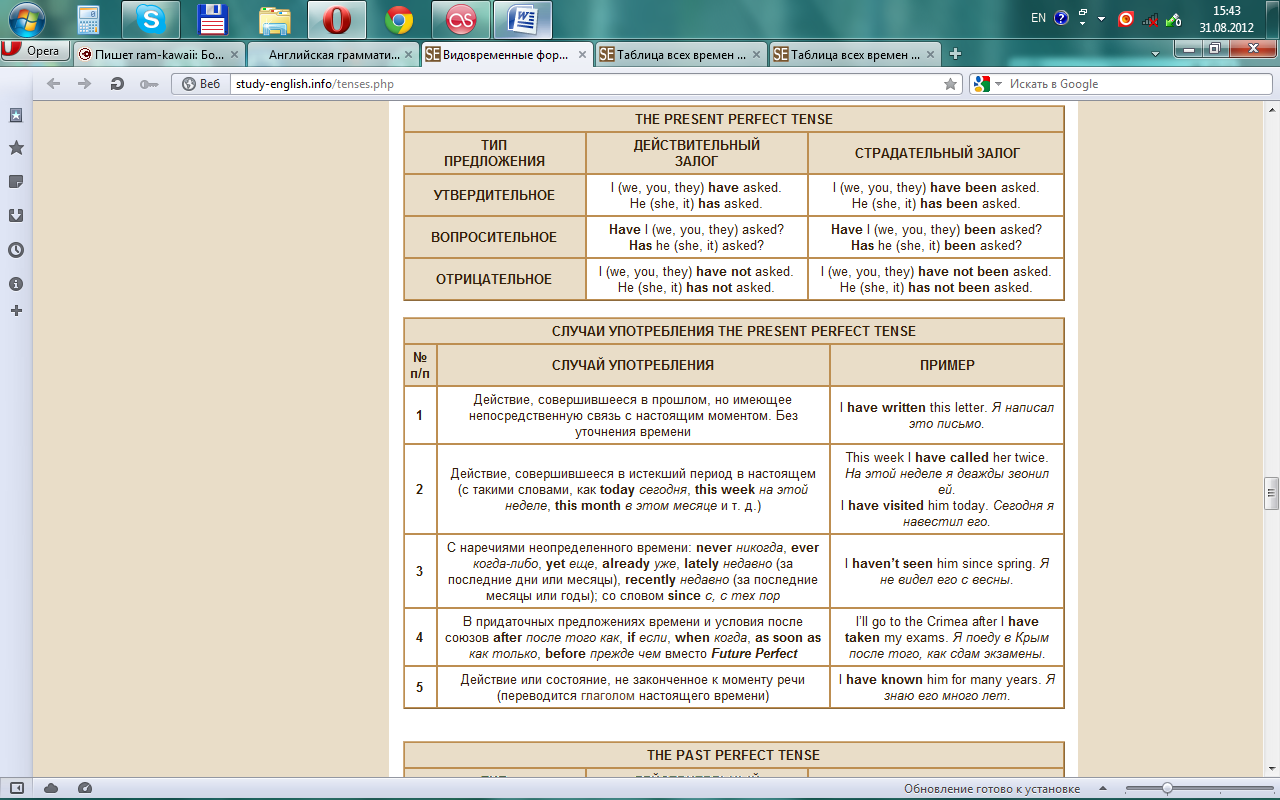Open Windows Explorer folder on taskbar
The height and width of the screenshot is (800, 1280).
[275, 19]
